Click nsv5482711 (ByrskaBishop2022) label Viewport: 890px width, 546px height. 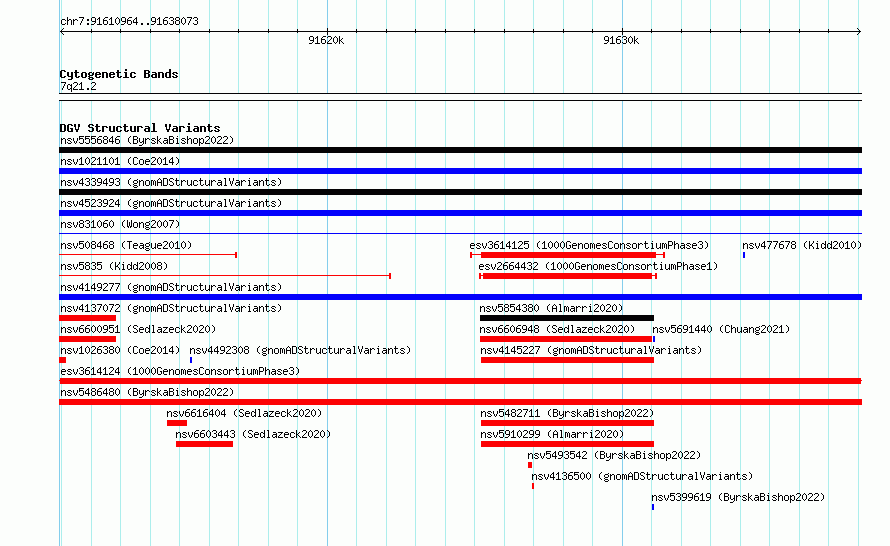click(567, 413)
